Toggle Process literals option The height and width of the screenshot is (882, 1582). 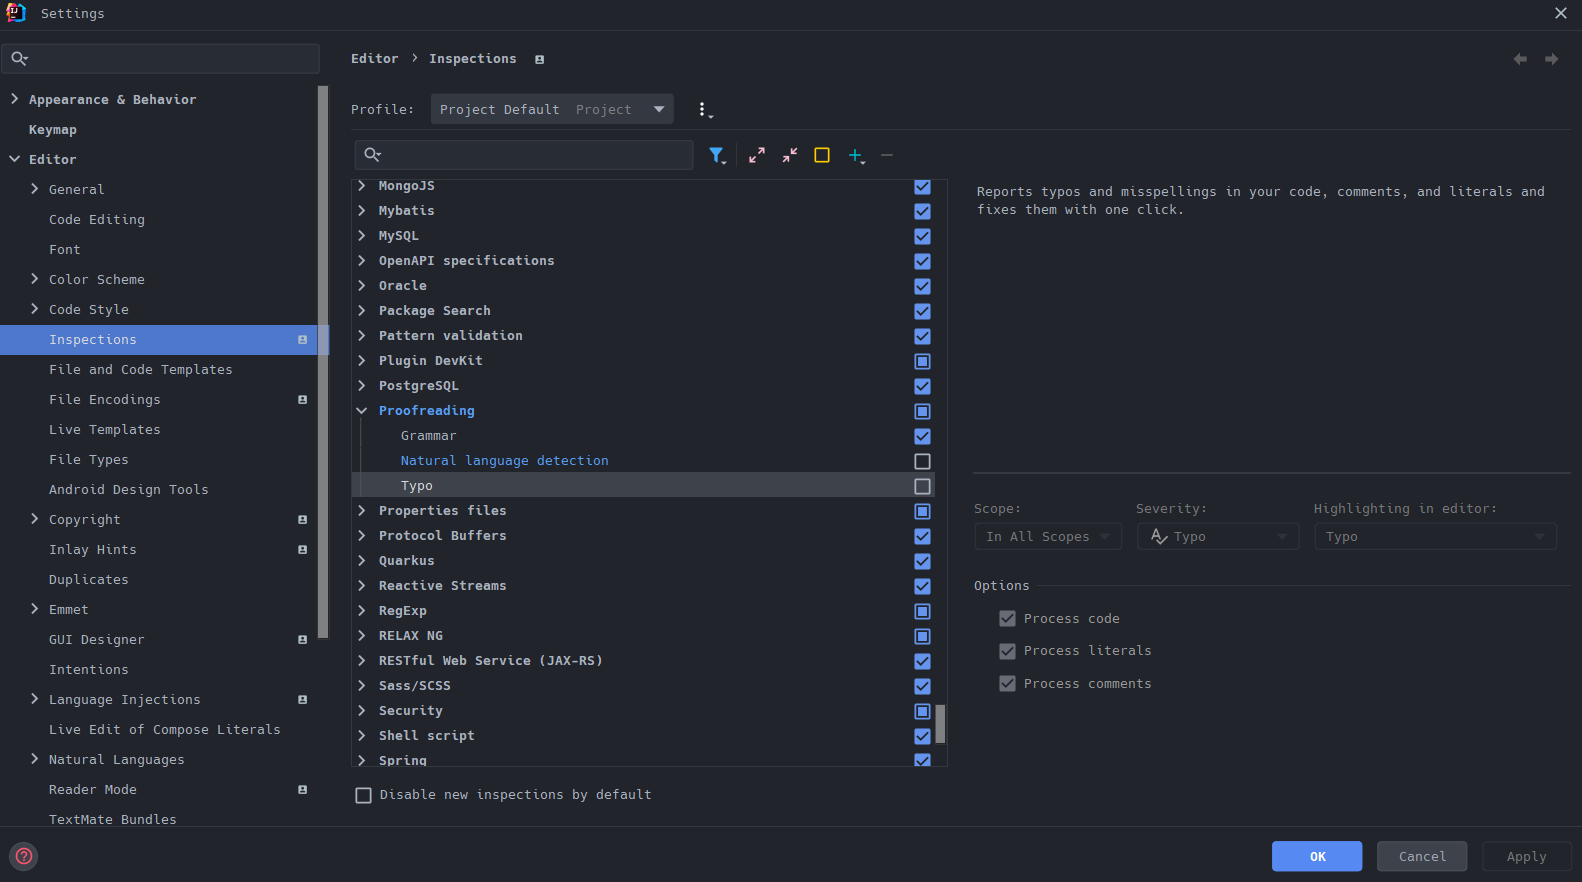coord(1007,651)
